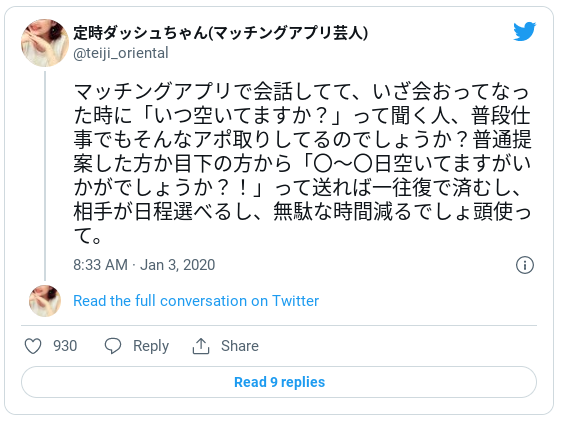This screenshot has width=561, height=421.
Task: Open the 8:33 AM timestamp
Action: pos(101,265)
